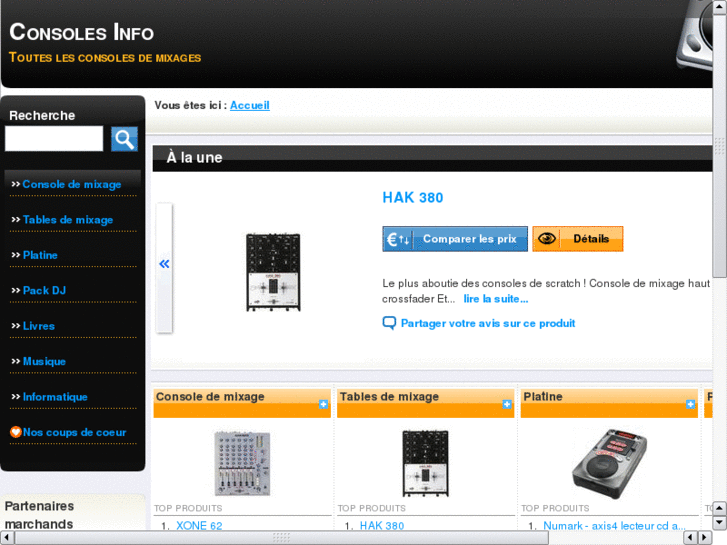
Task: Click the scroll down arrow at bottom right
Action: pyautogui.click(x=719, y=522)
